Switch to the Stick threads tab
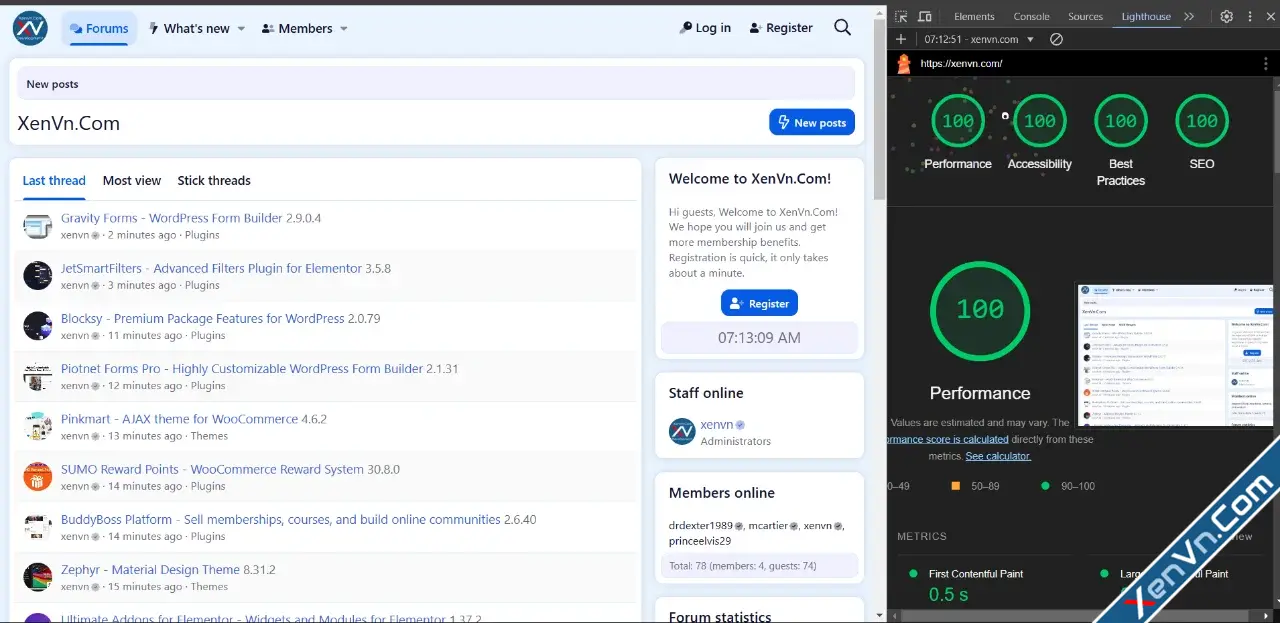1280x623 pixels. 214,181
